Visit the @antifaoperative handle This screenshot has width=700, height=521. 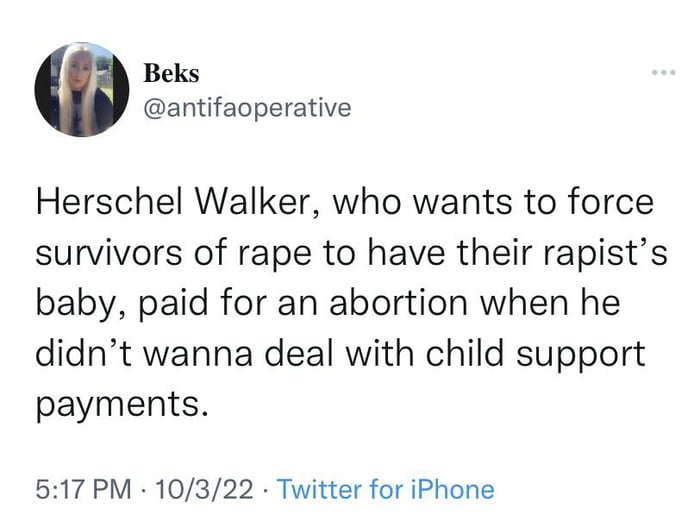tap(247, 108)
